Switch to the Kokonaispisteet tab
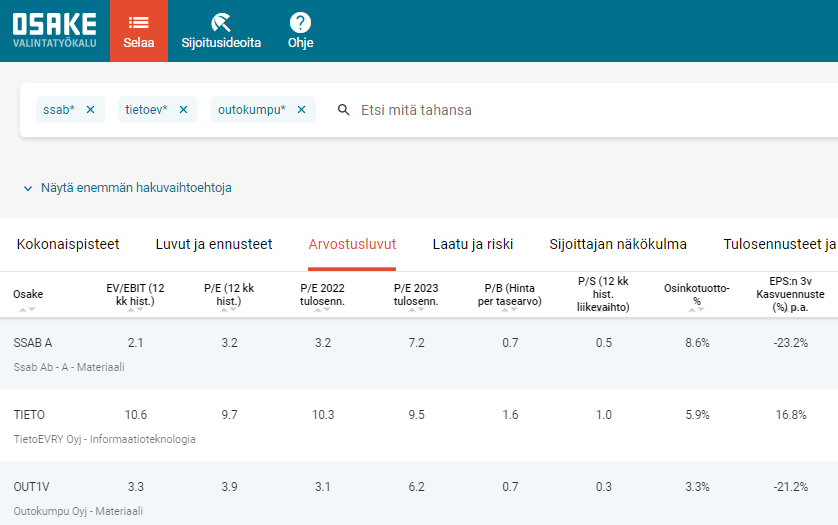The width and height of the screenshot is (838, 525). click(x=68, y=244)
